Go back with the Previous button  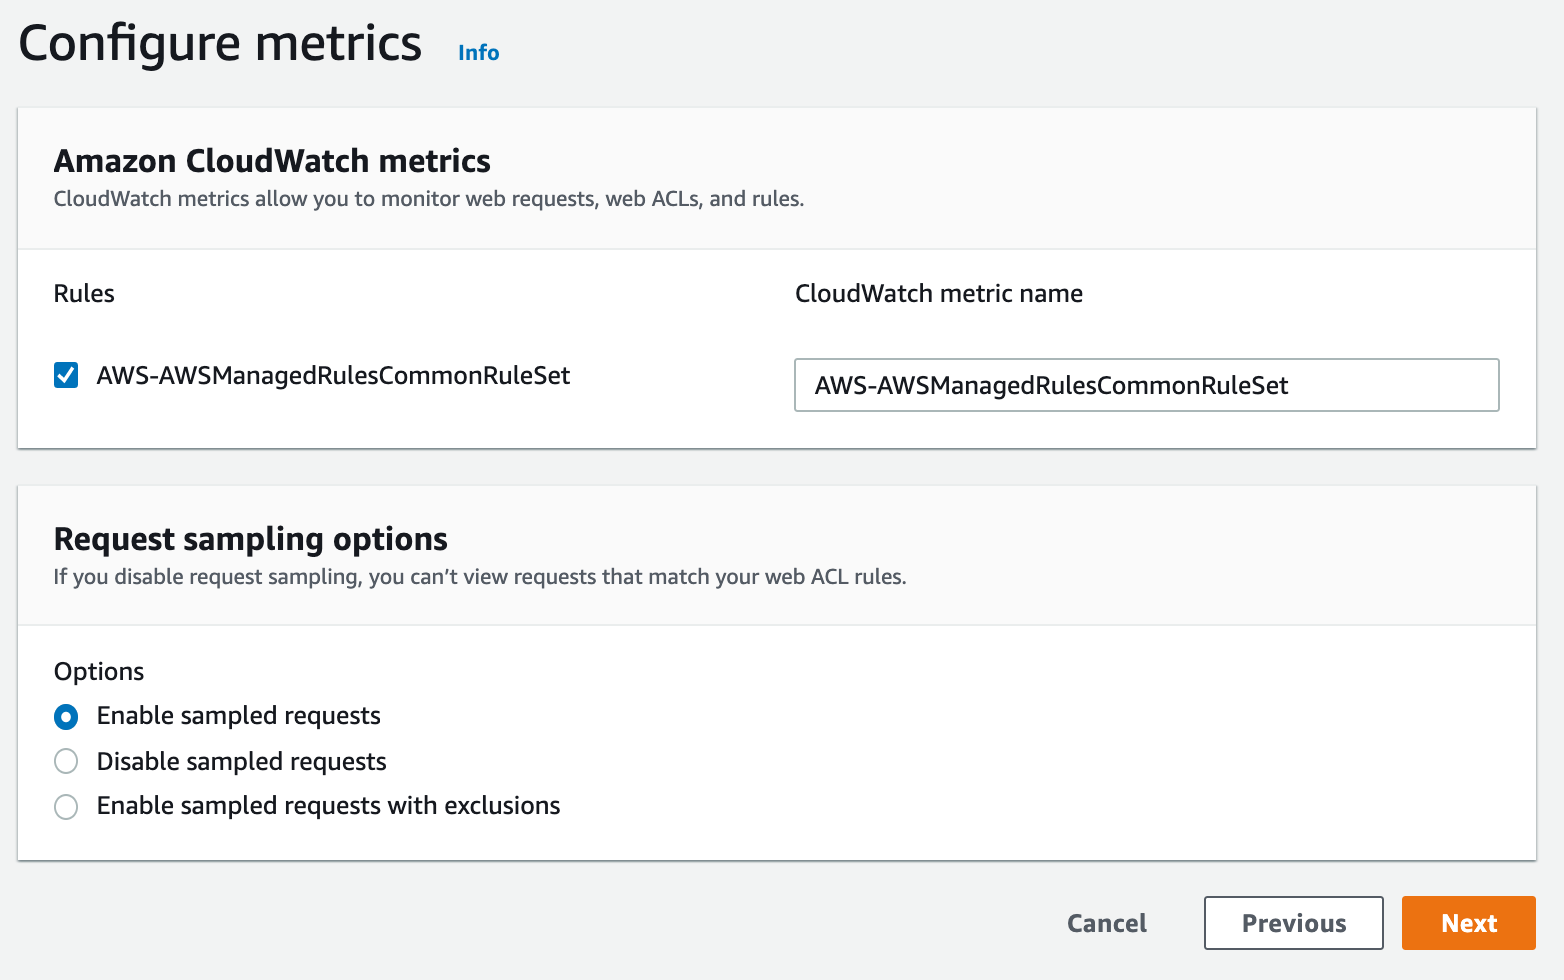1293,923
